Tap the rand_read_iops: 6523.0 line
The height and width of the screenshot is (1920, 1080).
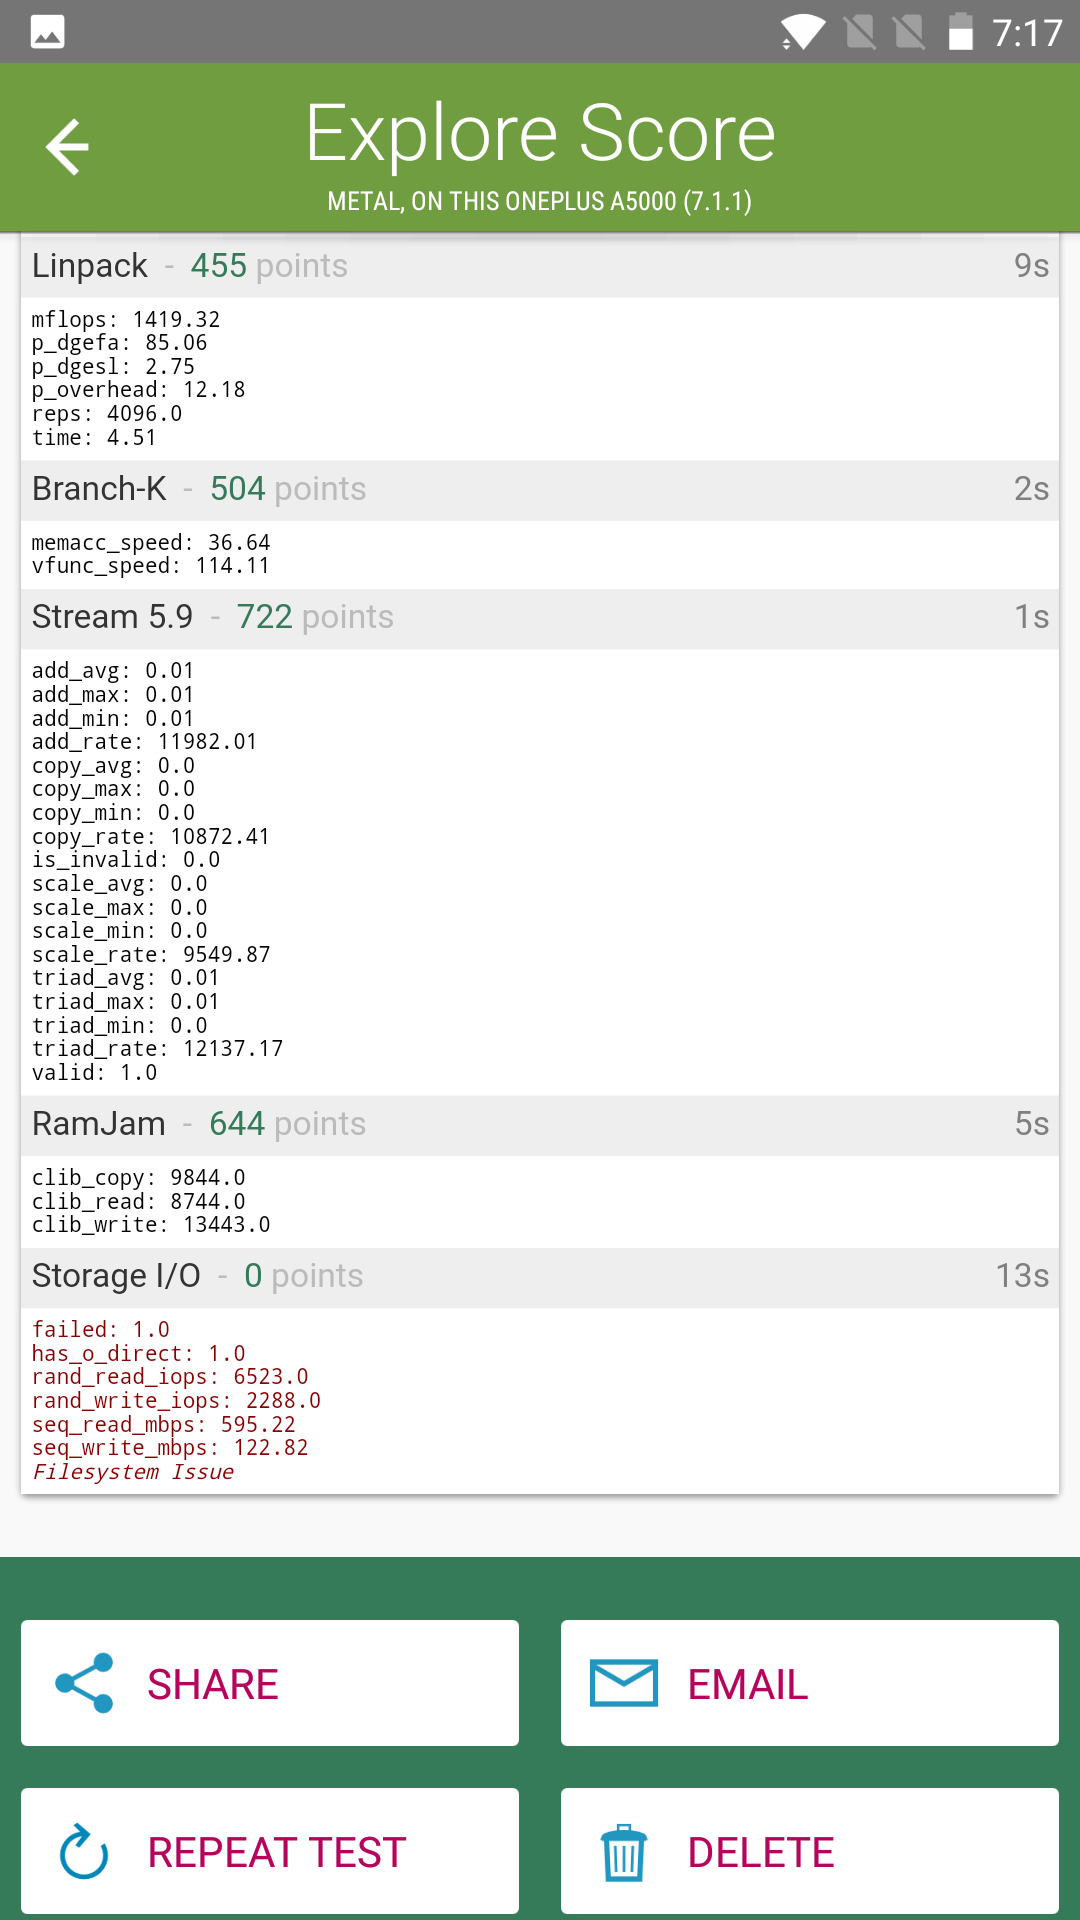tap(170, 1377)
